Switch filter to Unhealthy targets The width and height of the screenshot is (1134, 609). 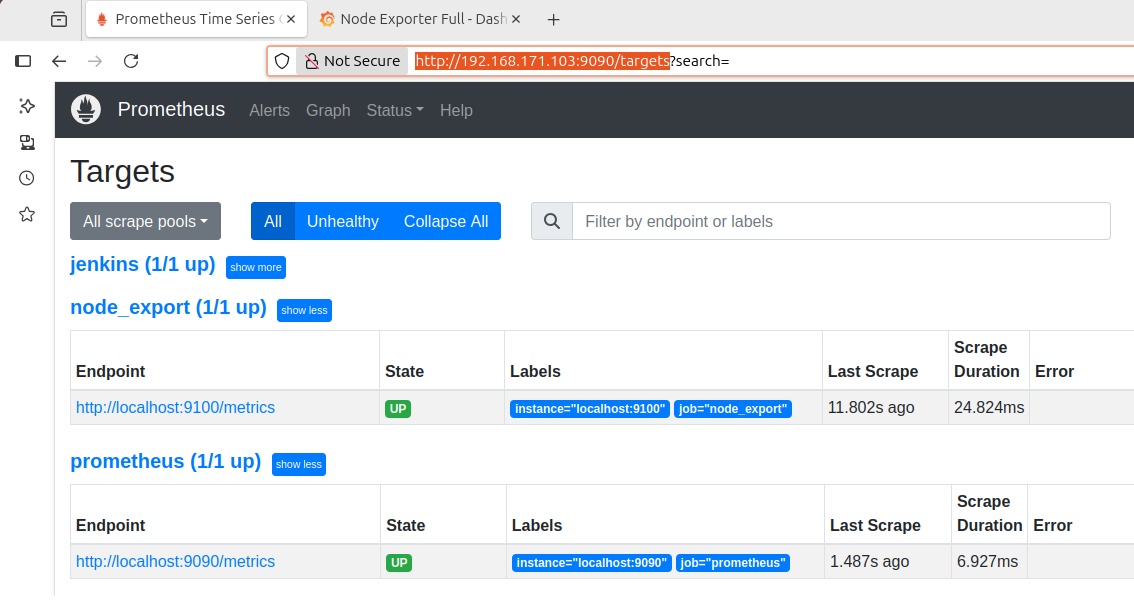pos(342,221)
